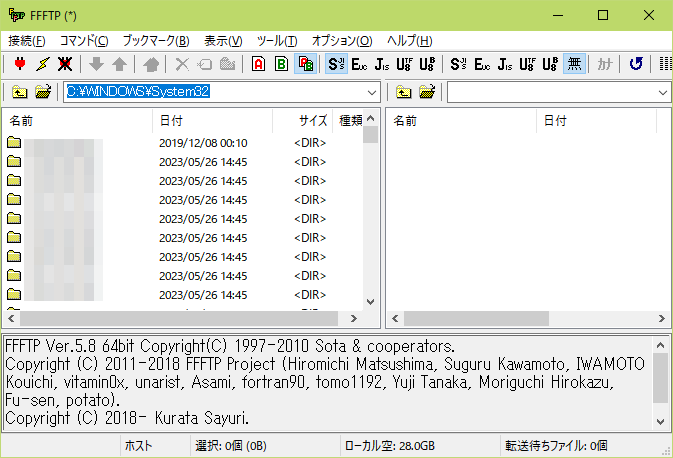
Task: Click status bar text 転送待ちファイル: 0個
Action: tap(556, 446)
